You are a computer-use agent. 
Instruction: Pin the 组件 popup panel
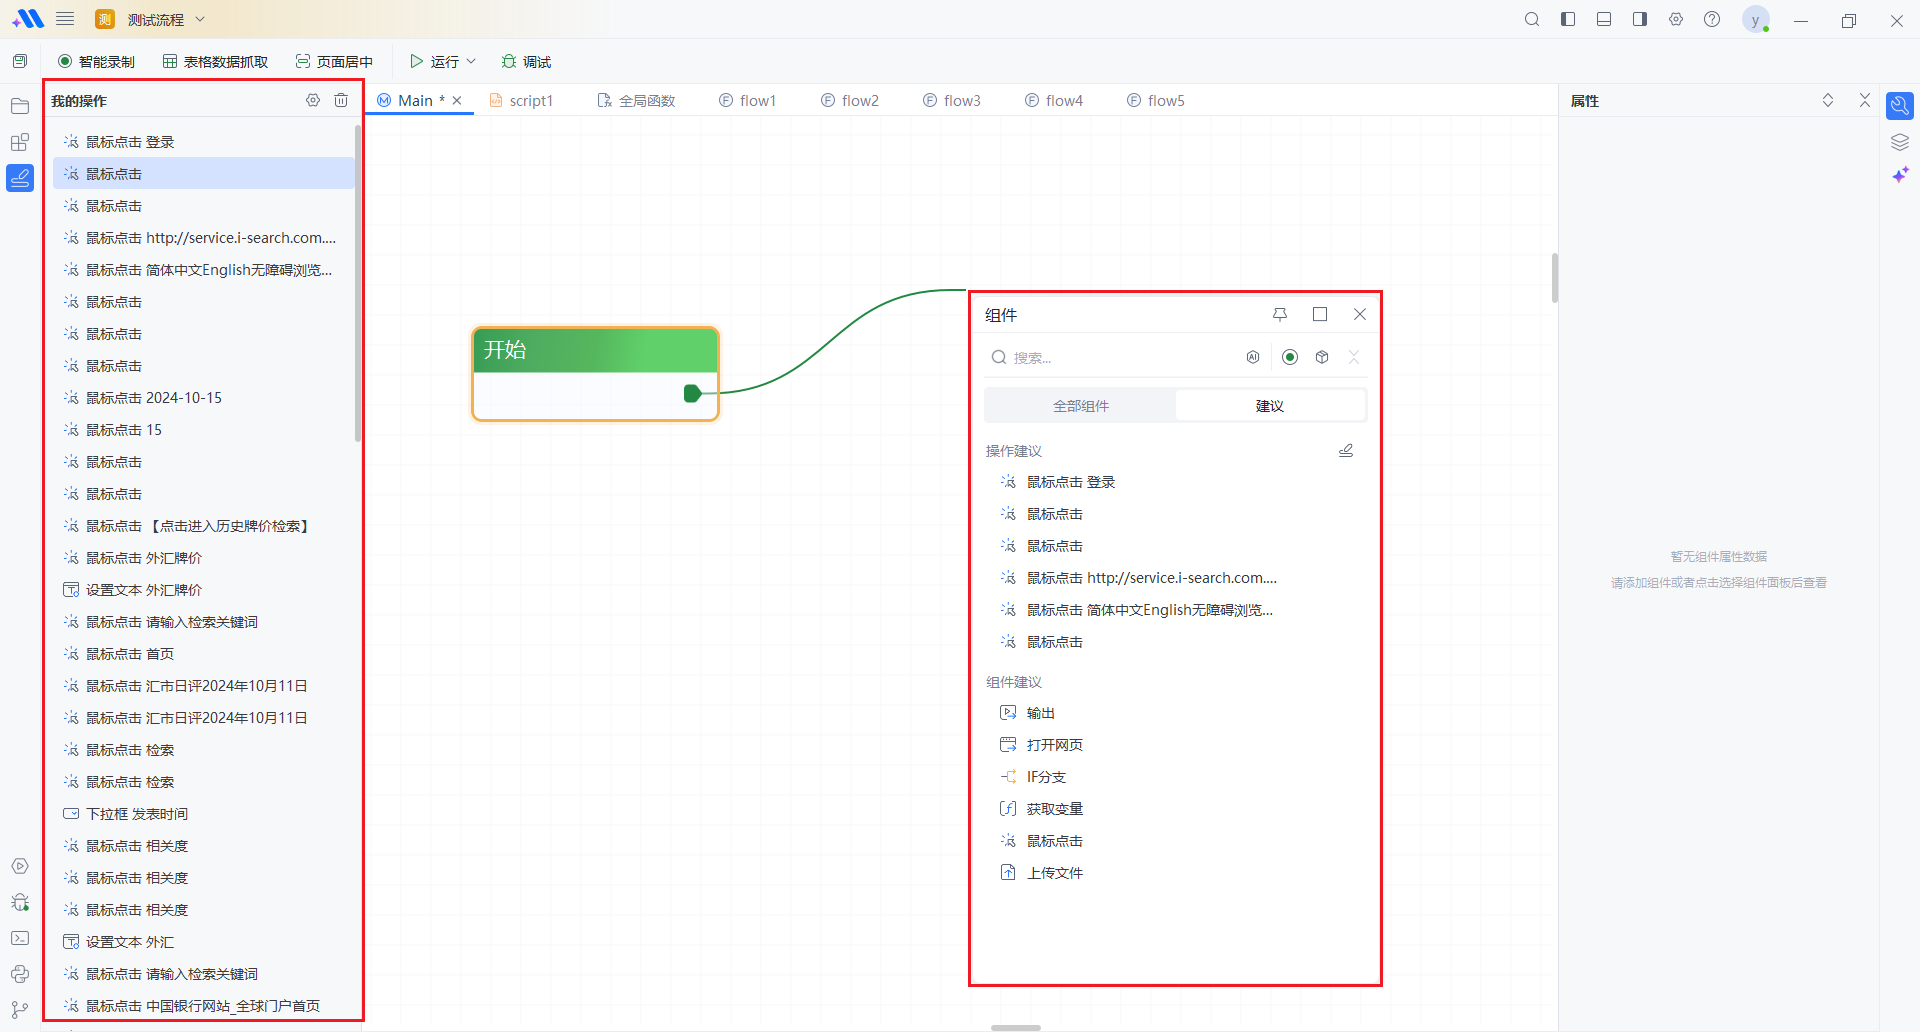tap(1280, 314)
